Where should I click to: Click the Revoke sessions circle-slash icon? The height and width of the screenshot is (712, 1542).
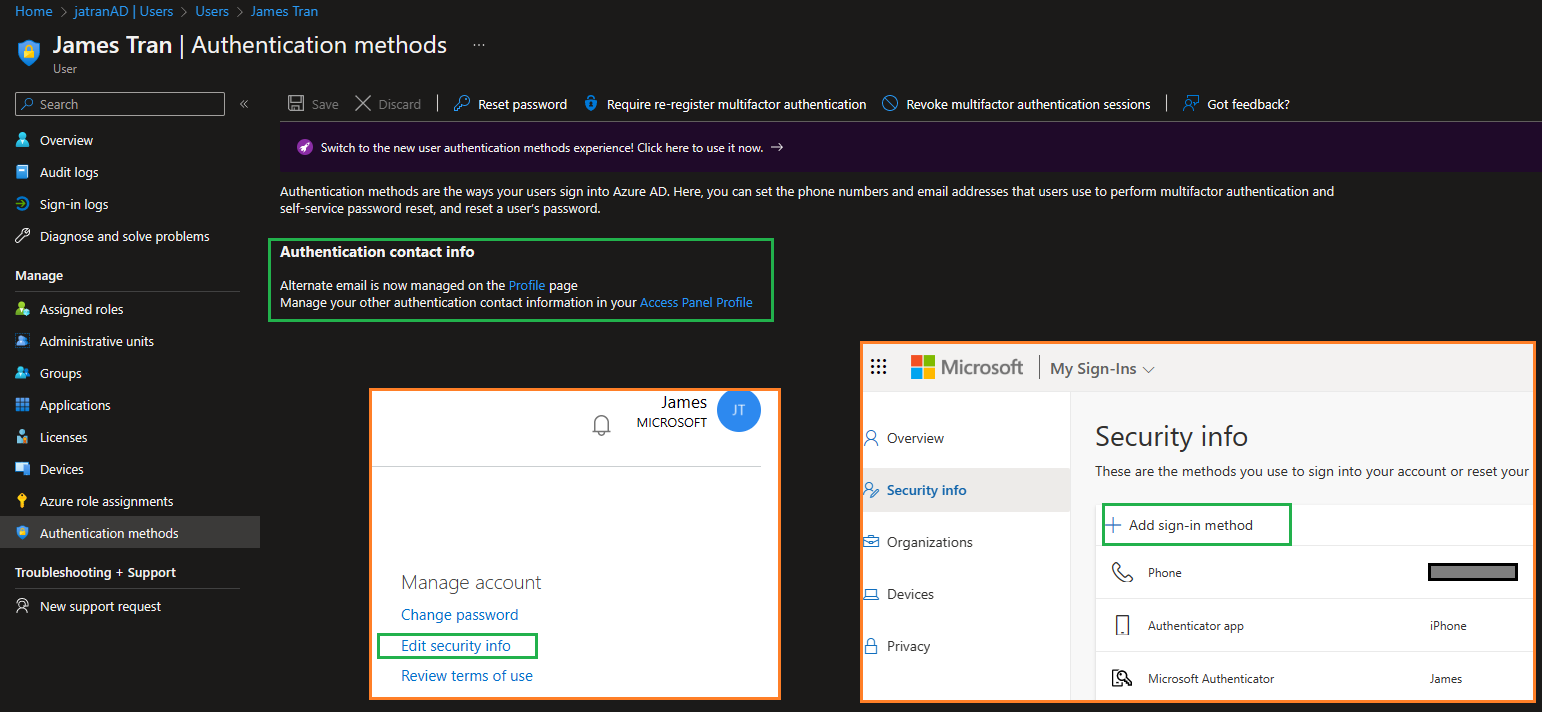point(890,104)
